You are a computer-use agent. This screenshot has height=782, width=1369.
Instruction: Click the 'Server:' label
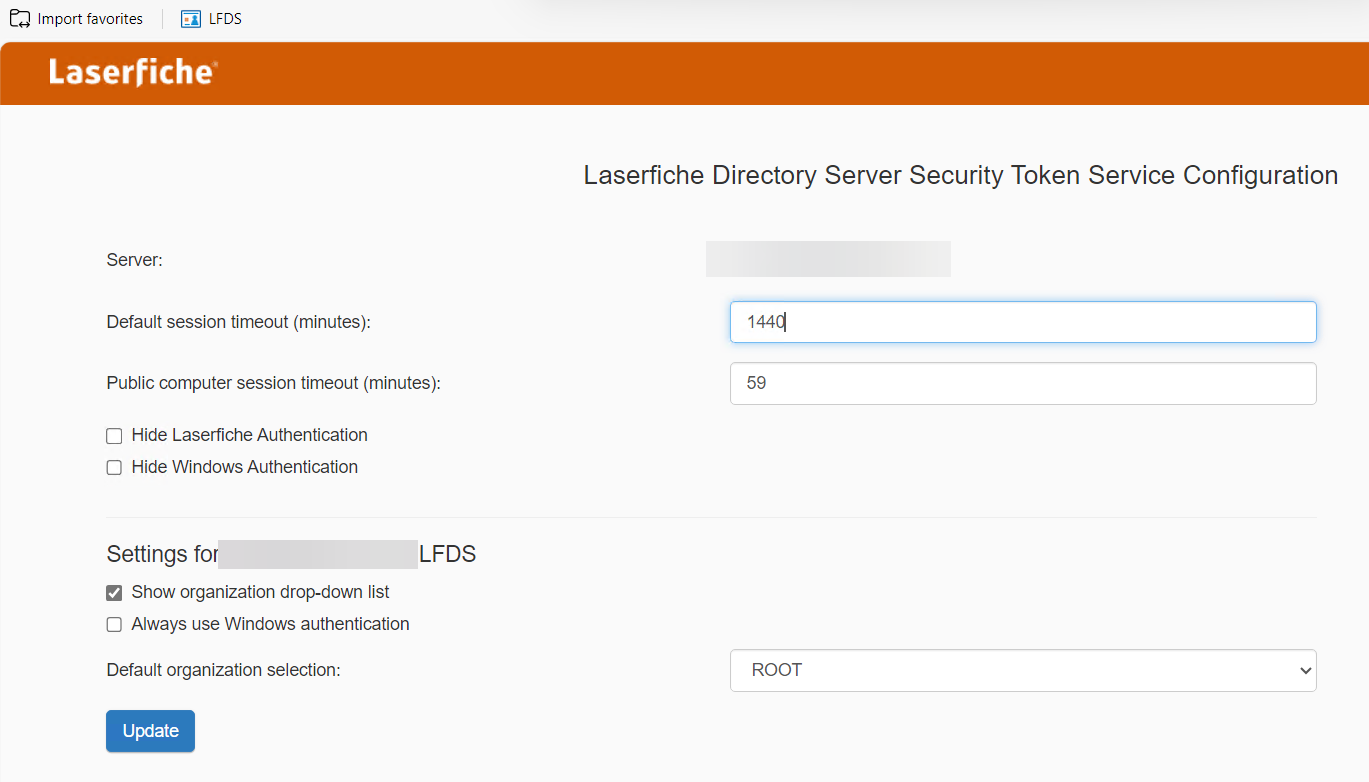pos(134,260)
